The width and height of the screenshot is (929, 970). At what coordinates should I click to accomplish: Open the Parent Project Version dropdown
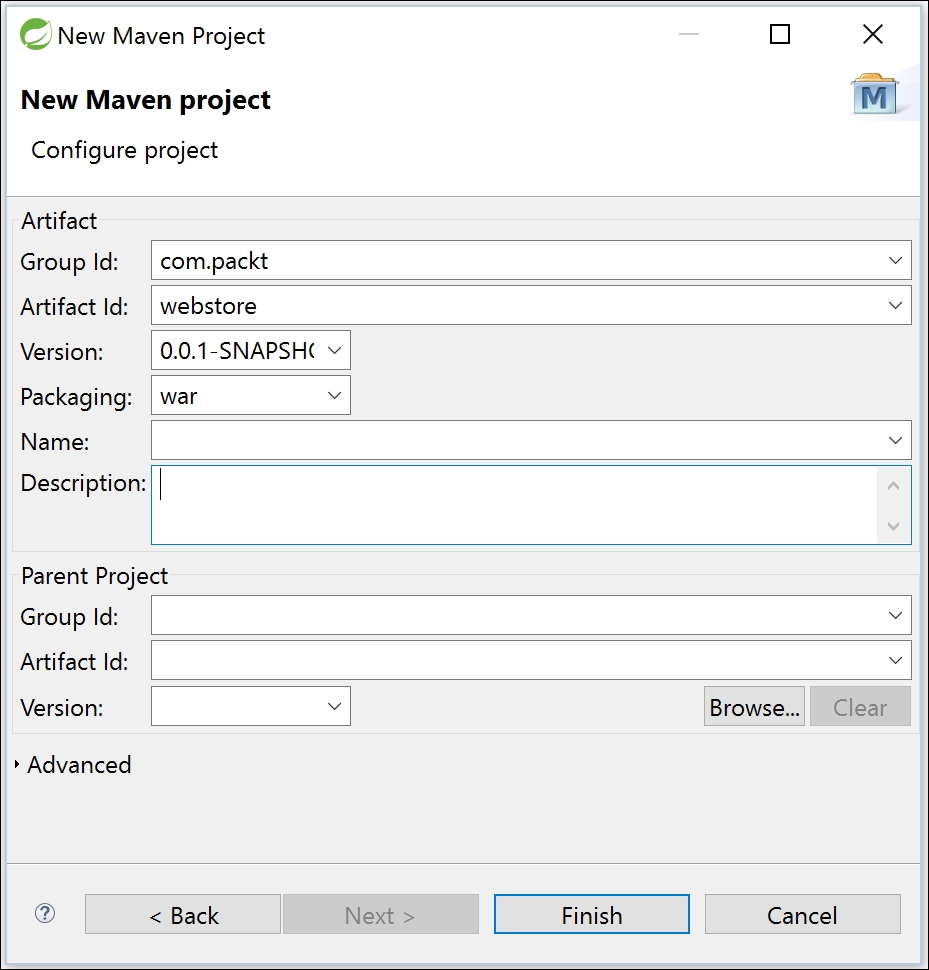(334, 707)
